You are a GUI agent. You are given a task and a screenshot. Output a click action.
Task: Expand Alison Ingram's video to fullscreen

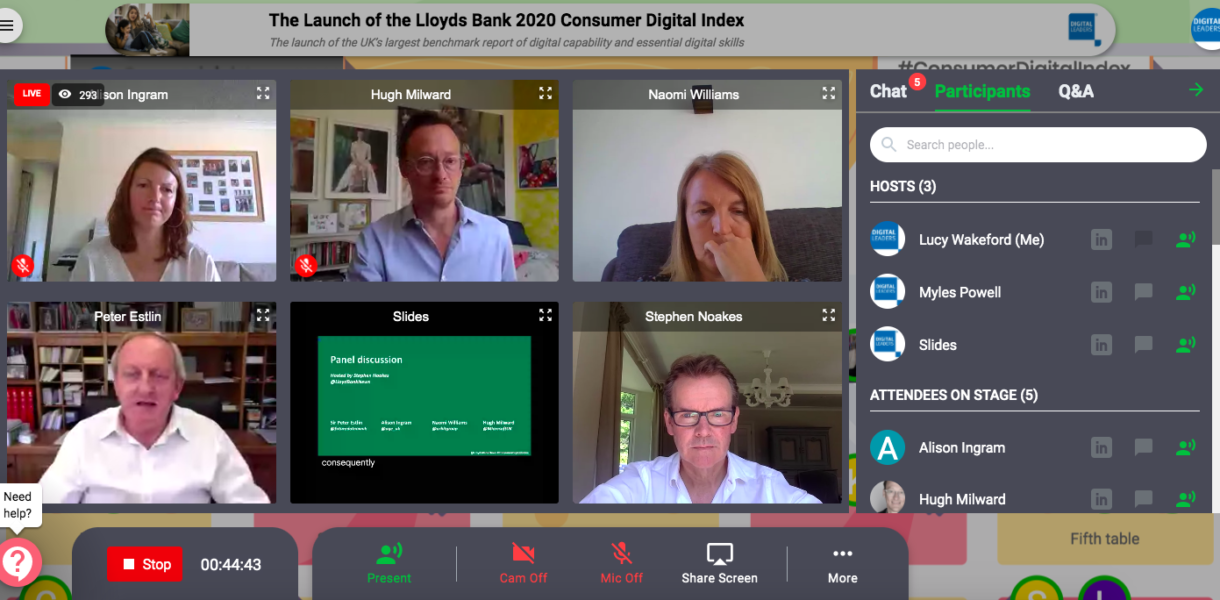[263, 93]
